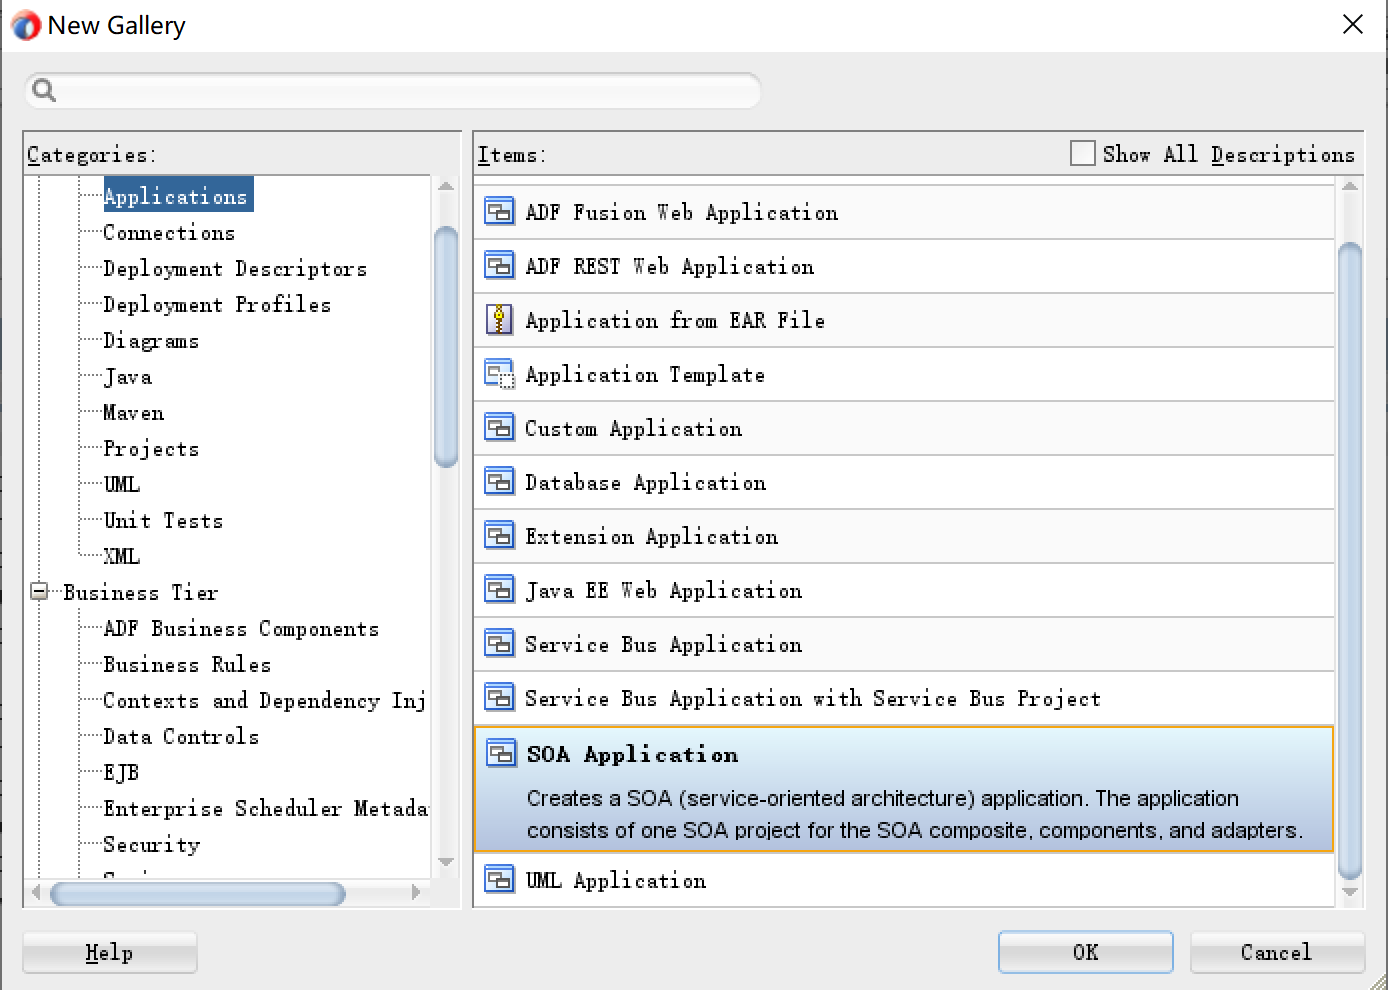This screenshot has width=1388, height=990.
Task: Select the Connections category
Action: (169, 233)
